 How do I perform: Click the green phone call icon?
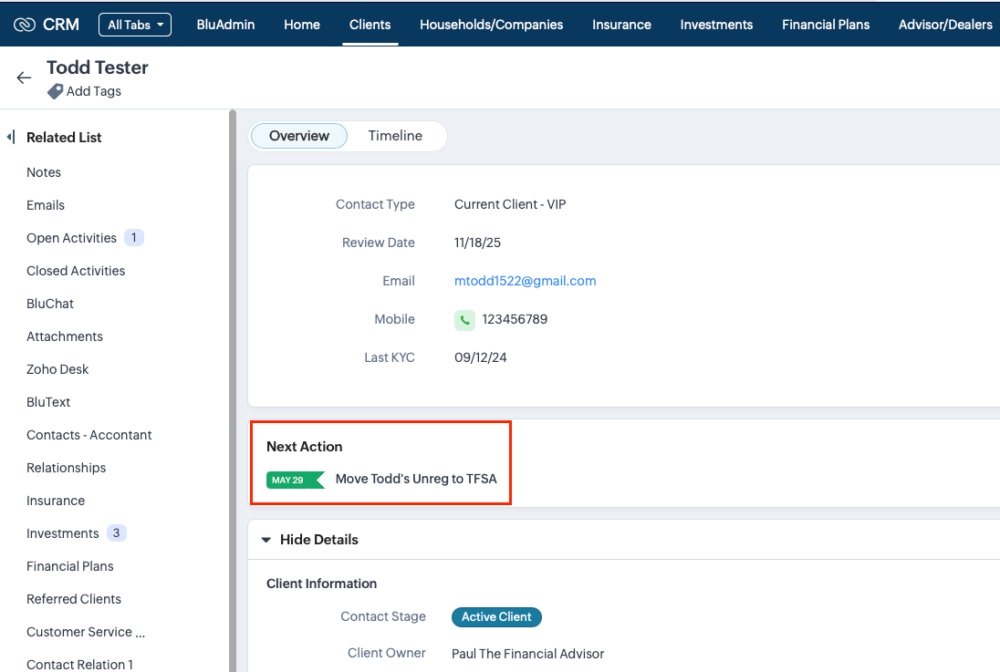click(465, 320)
